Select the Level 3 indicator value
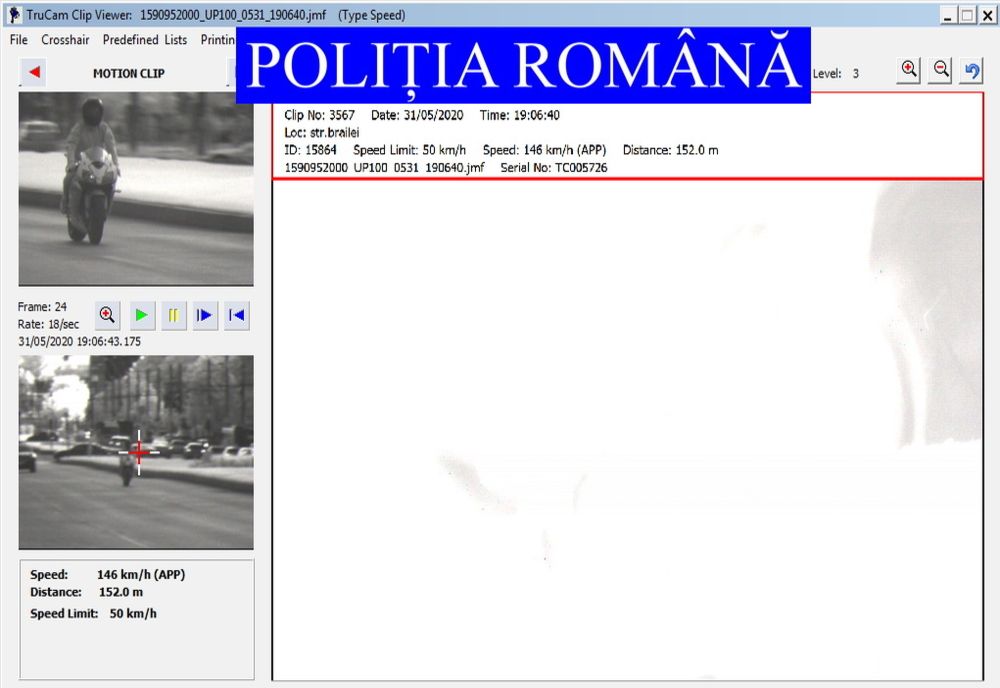The width and height of the screenshot is (1000, 688). (855, 72)
